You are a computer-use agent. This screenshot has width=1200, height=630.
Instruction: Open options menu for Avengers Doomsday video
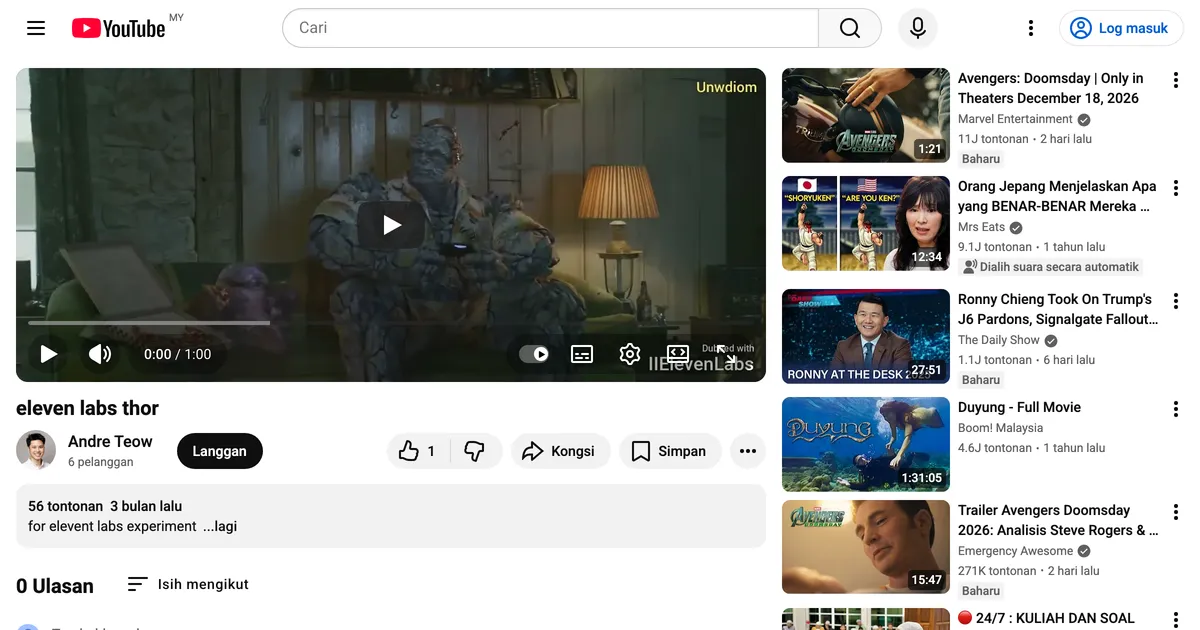[x=1176, y=80]
